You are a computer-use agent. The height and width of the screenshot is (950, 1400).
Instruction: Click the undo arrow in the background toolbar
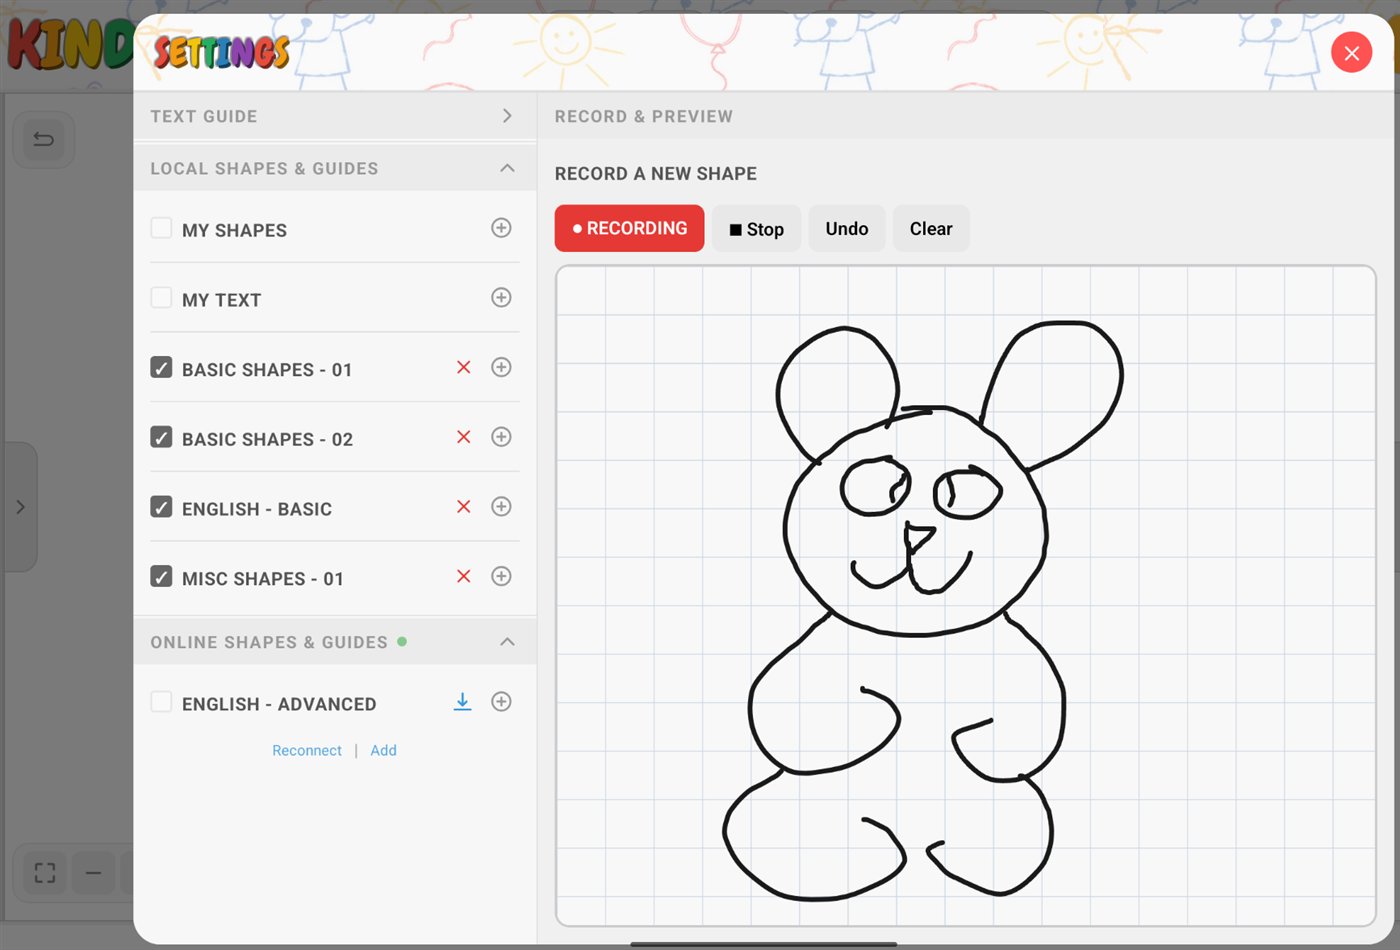pos(44,139)
